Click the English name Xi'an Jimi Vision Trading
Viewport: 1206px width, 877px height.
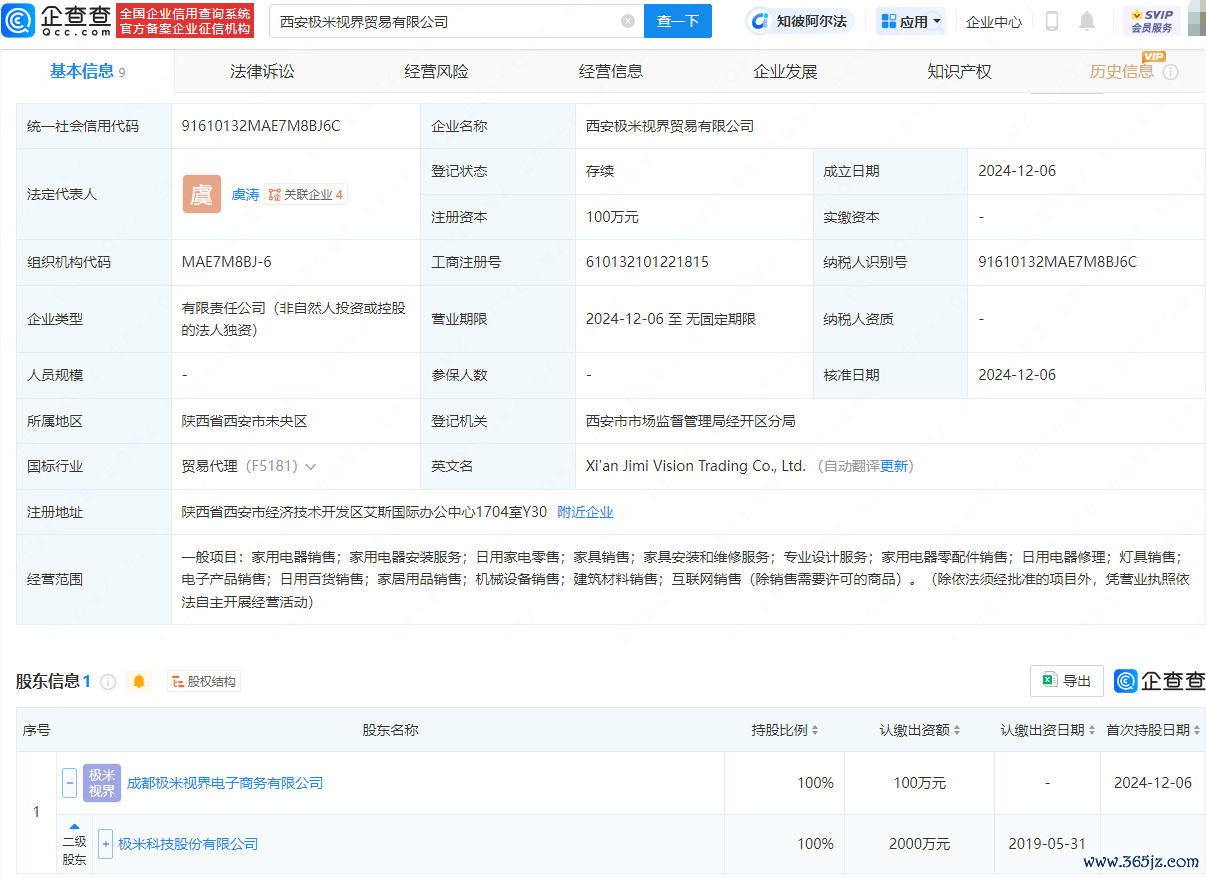click(695, 466)
